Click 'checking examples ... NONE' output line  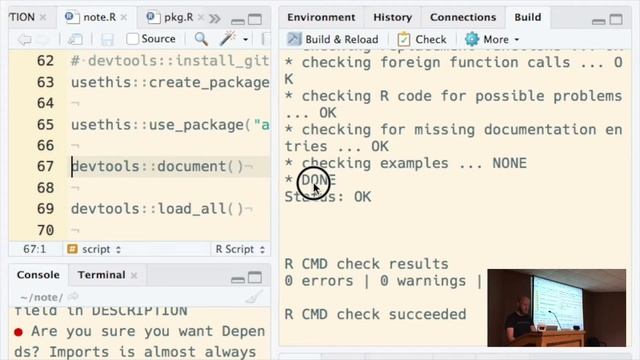(x=406, y=163)
